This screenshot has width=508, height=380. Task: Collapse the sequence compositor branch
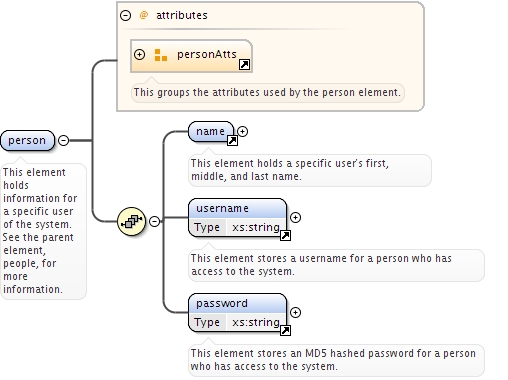point(154,221)
